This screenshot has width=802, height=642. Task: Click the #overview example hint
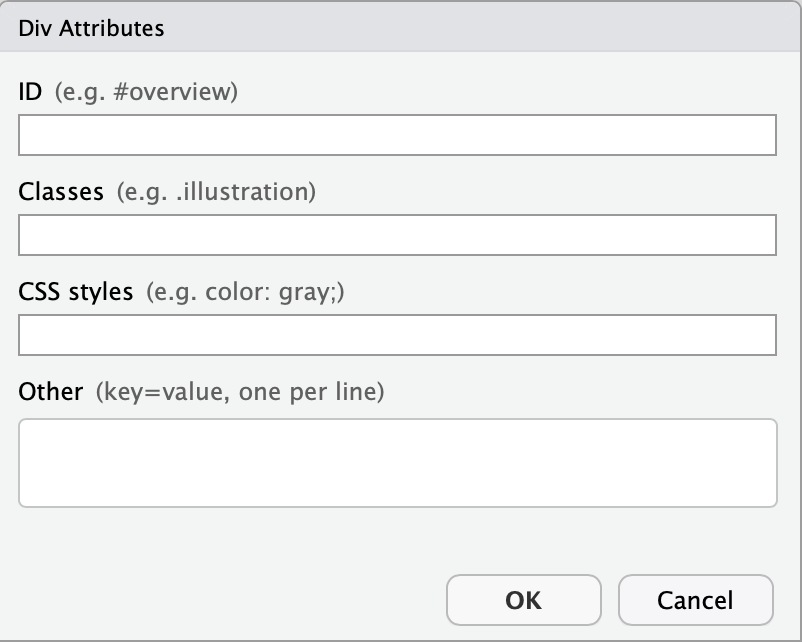[146, 93]
